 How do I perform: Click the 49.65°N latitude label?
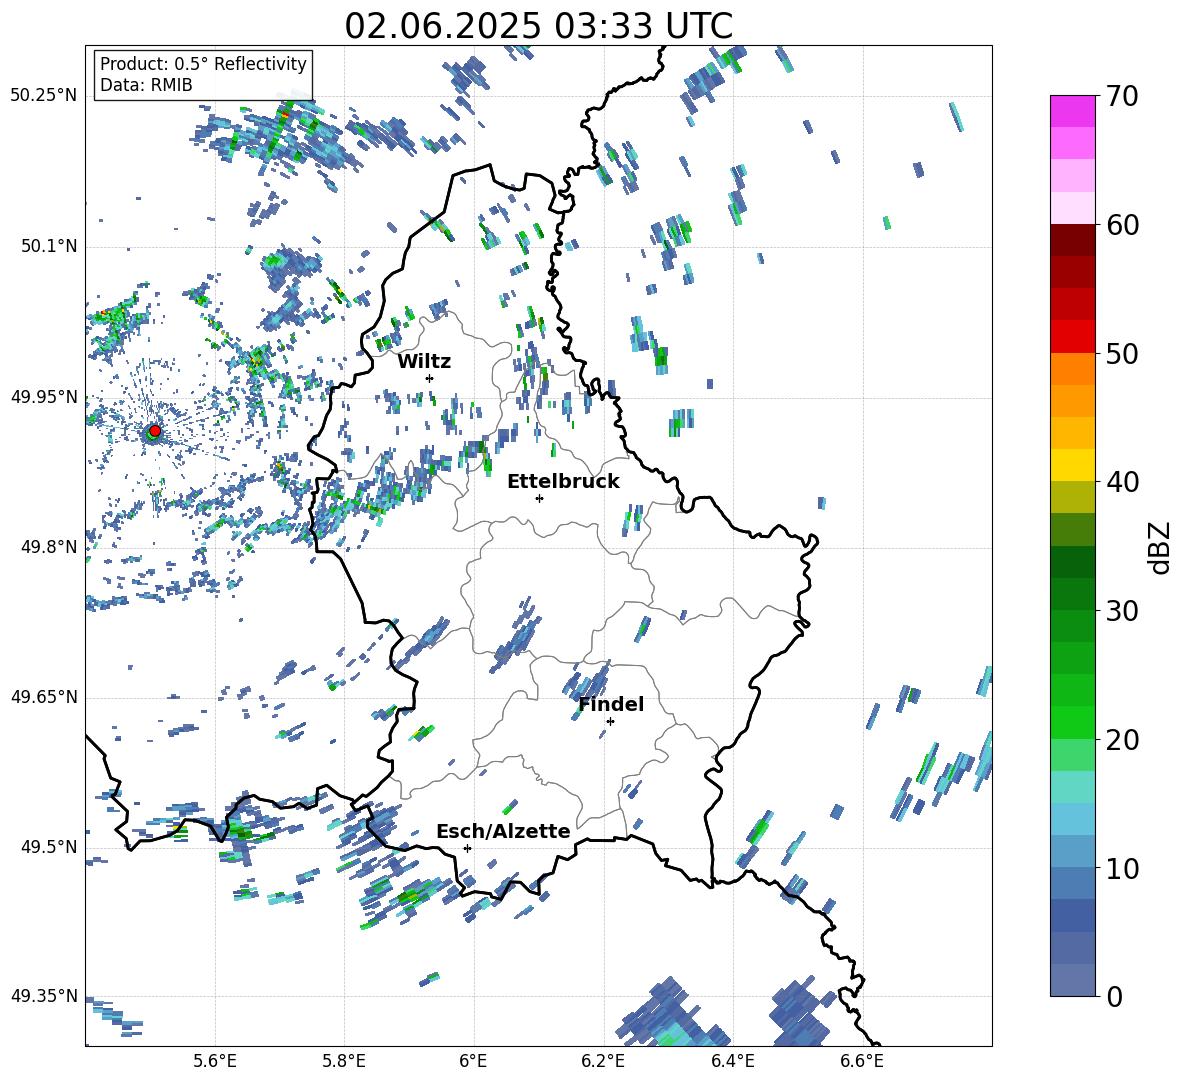(44, 696)
